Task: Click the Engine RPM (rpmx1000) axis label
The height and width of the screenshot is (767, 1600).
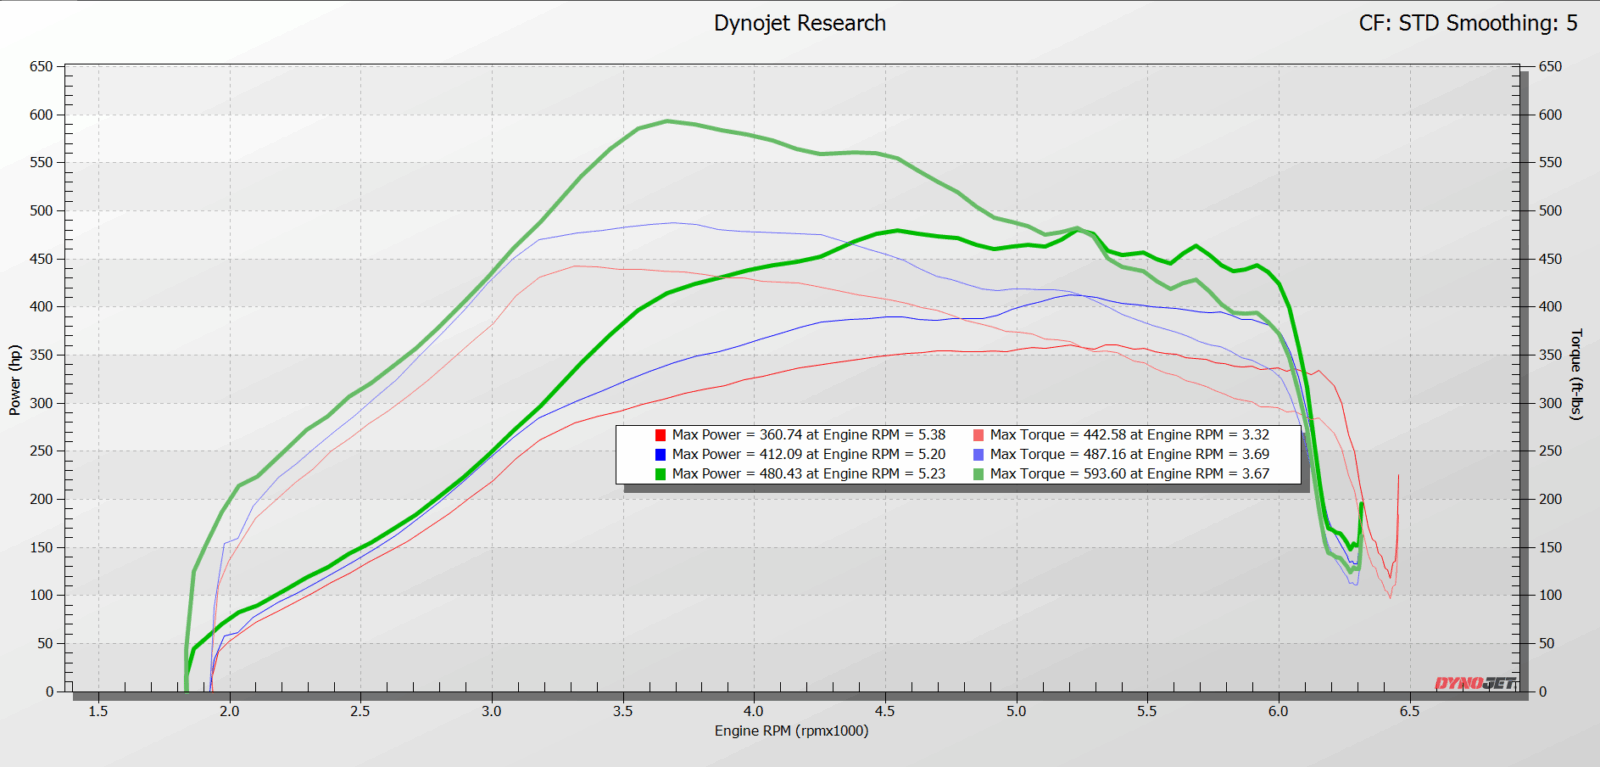Action: pos(791,731)
